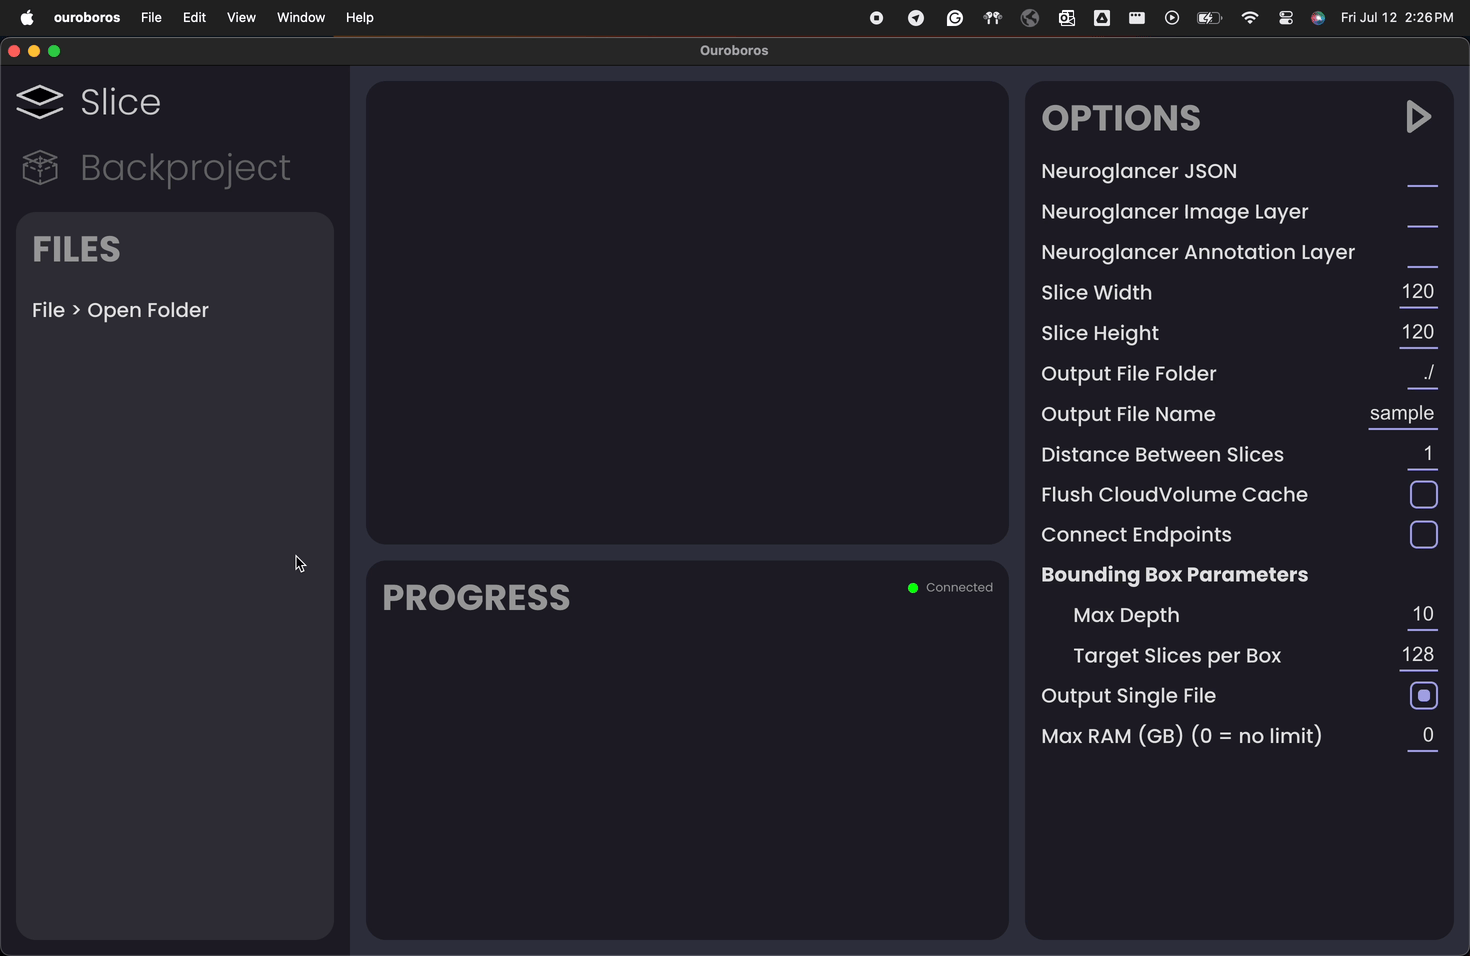Open the Outlook icon in menu bar
The width and height of the screenshot is (1470, 956).
(x=1066, y=18)
